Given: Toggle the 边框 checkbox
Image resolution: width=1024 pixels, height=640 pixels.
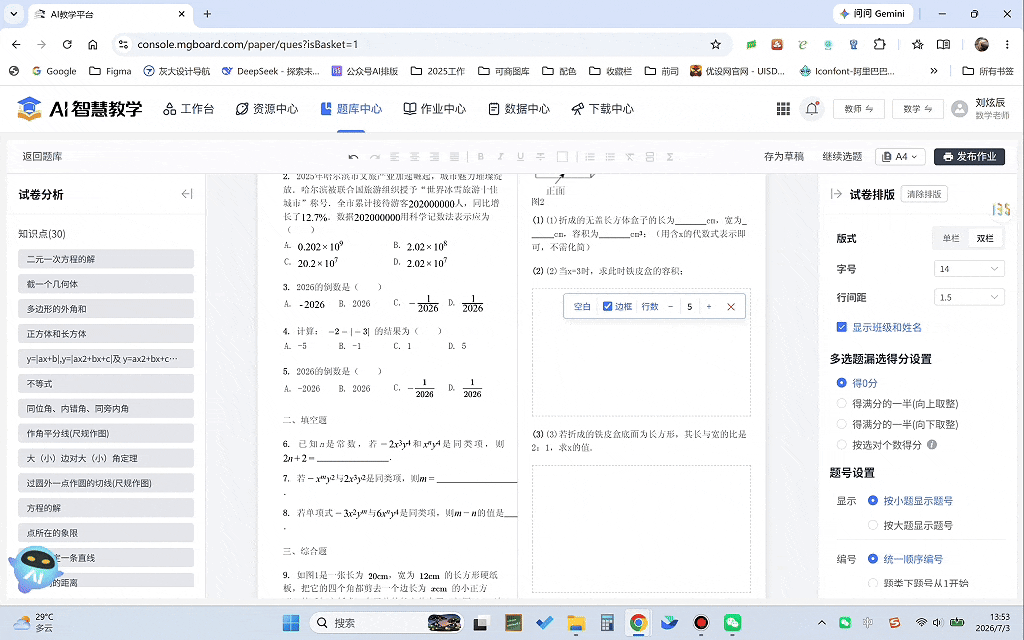Looking at the screenshot, I should (607, 306).
